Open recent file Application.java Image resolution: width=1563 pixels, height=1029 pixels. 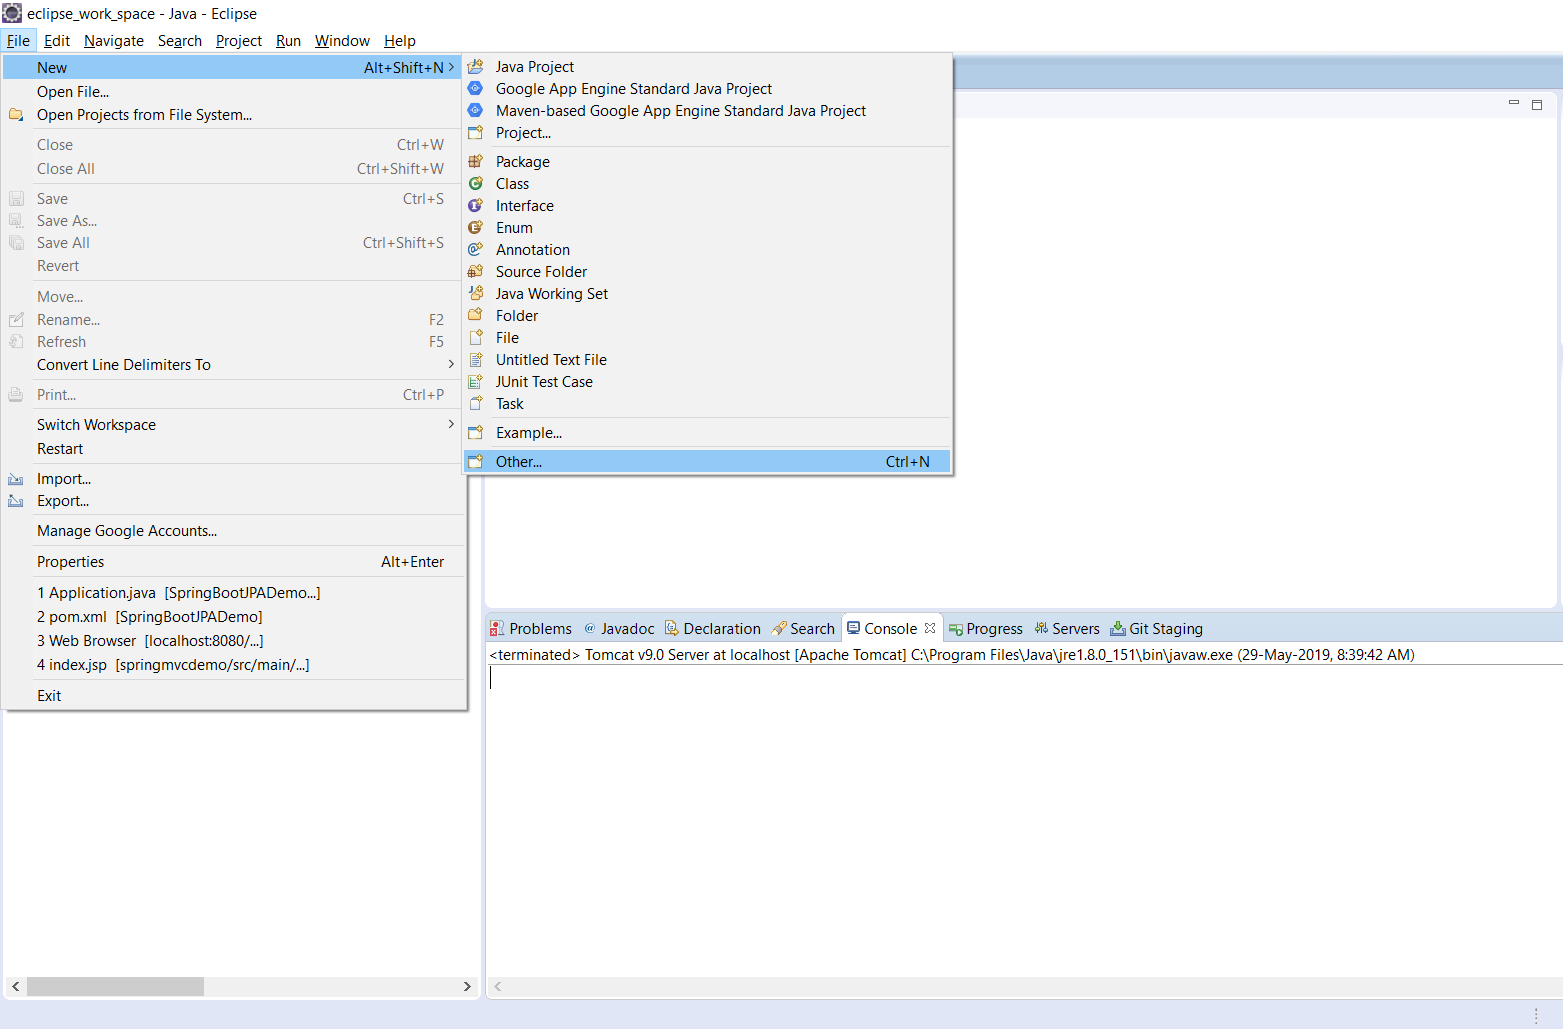tap(179, 593)
